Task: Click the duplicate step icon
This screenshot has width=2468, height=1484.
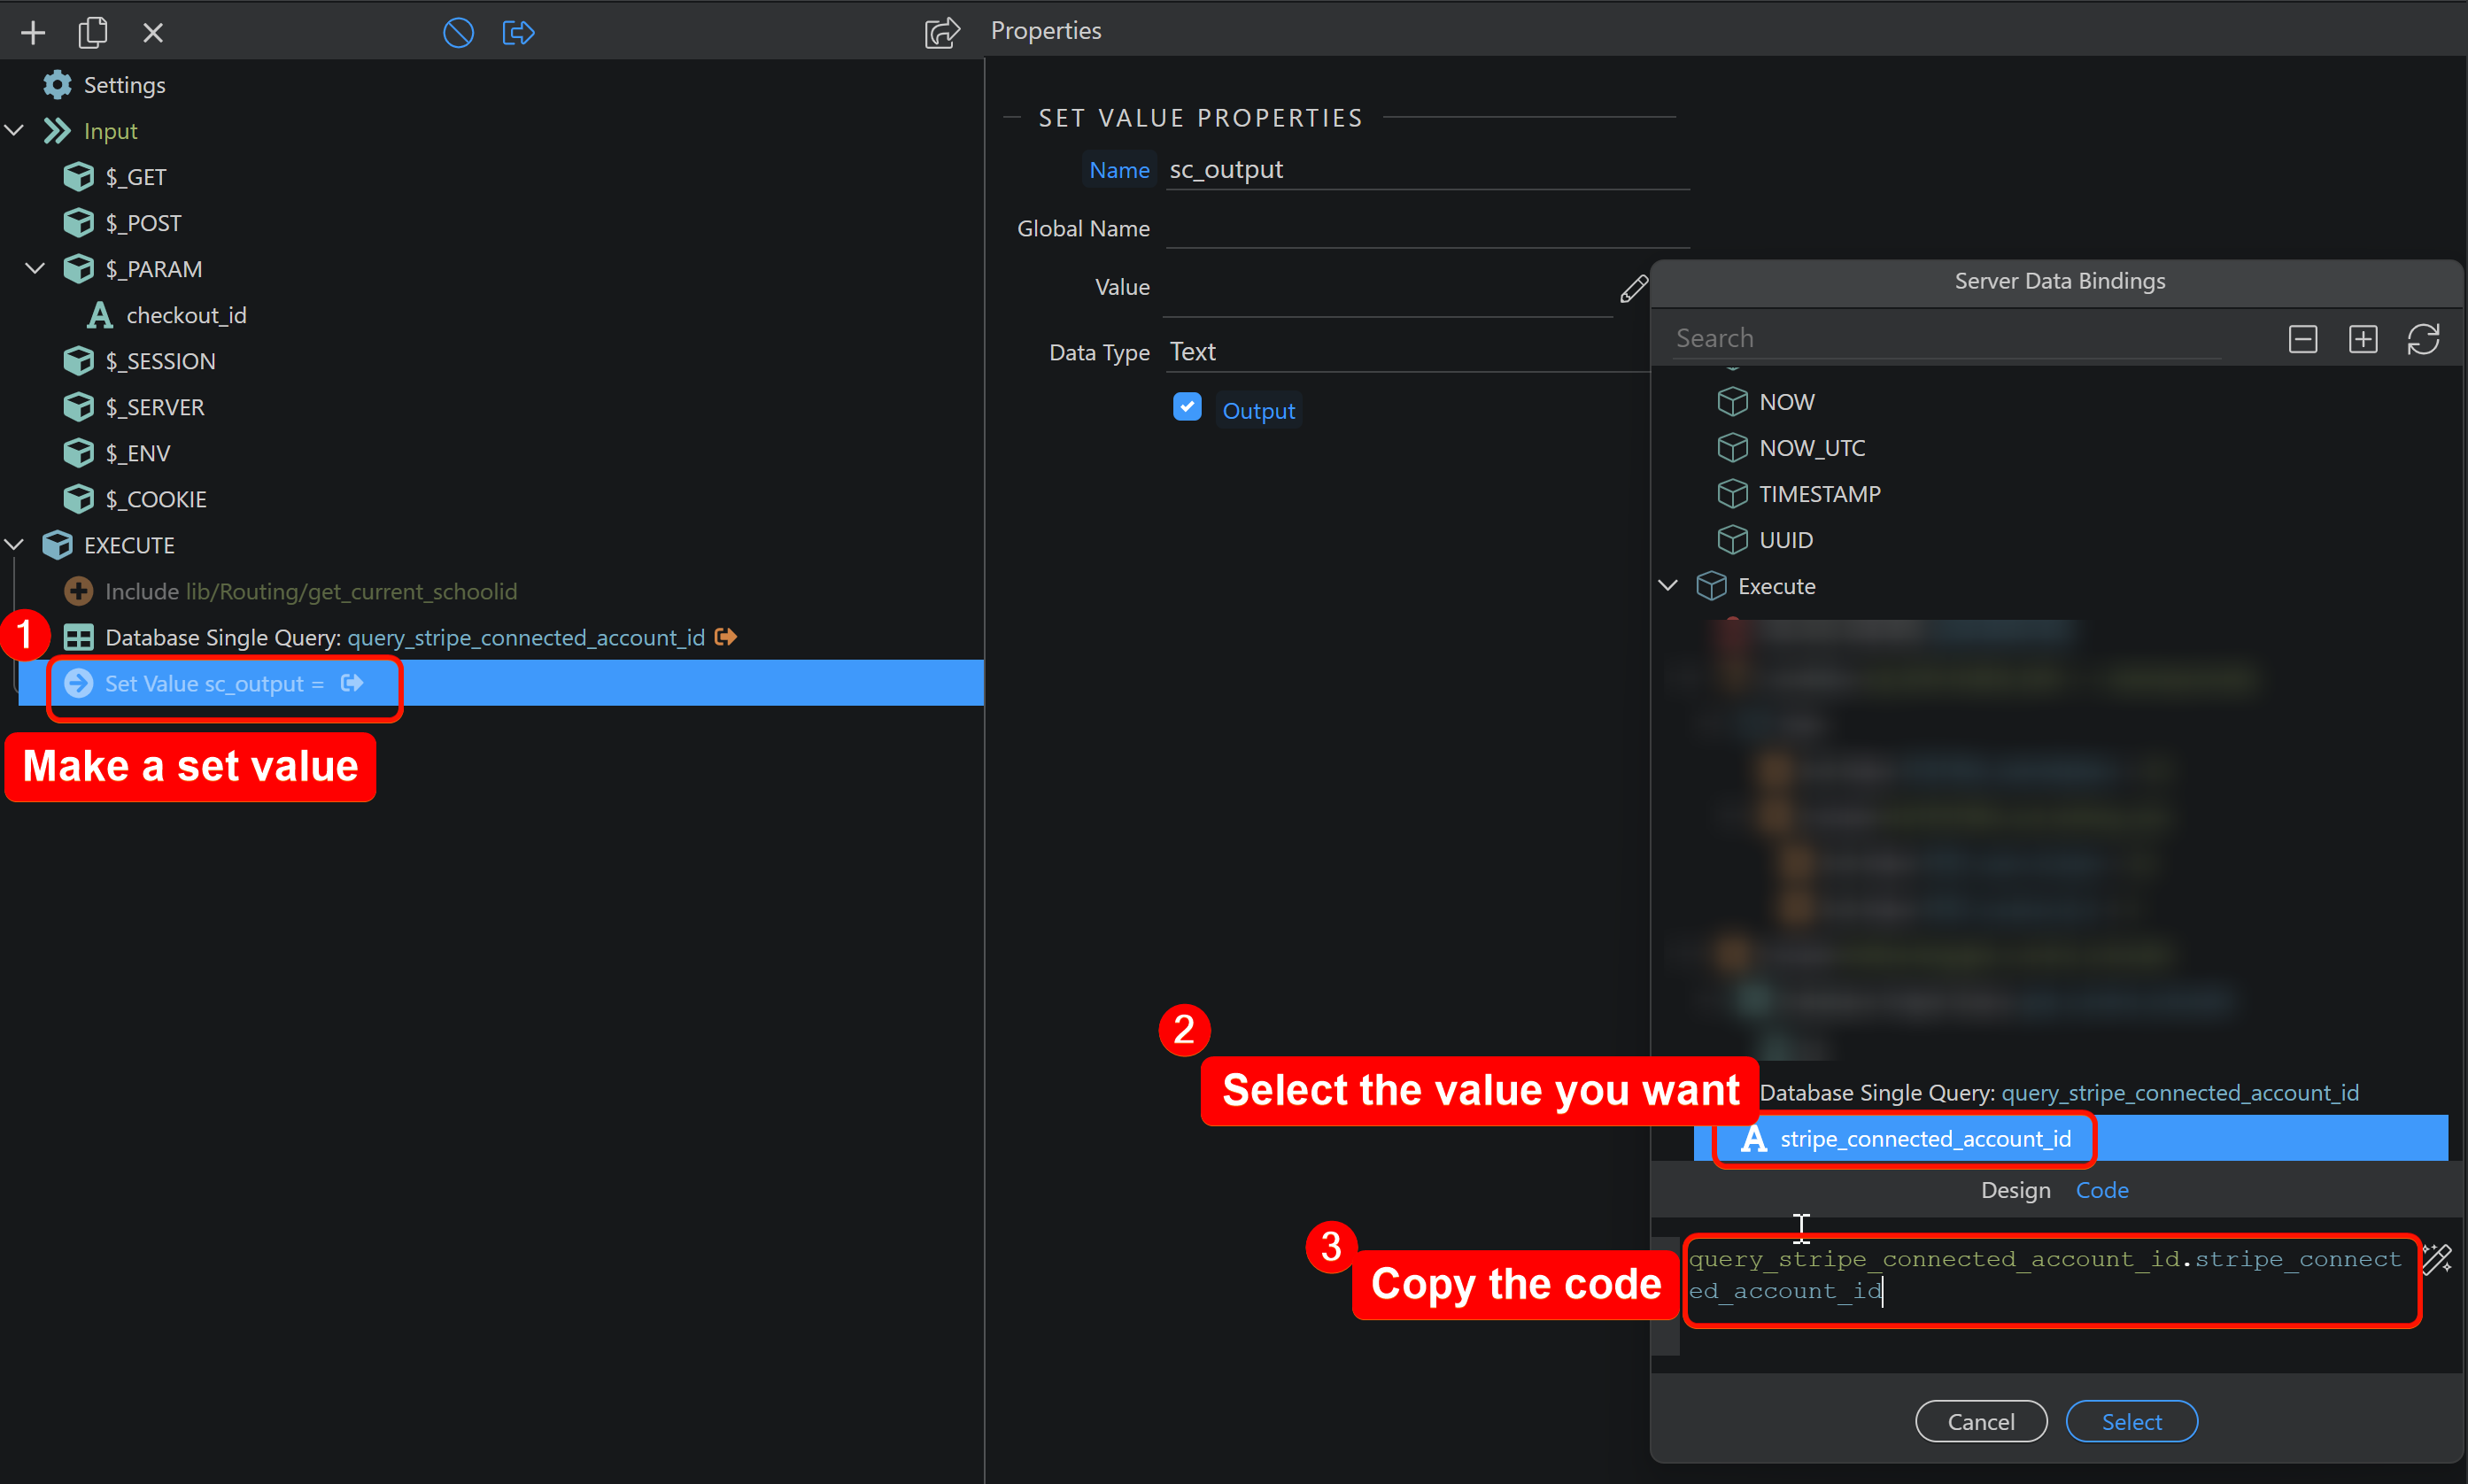Action: pos(92,33)
